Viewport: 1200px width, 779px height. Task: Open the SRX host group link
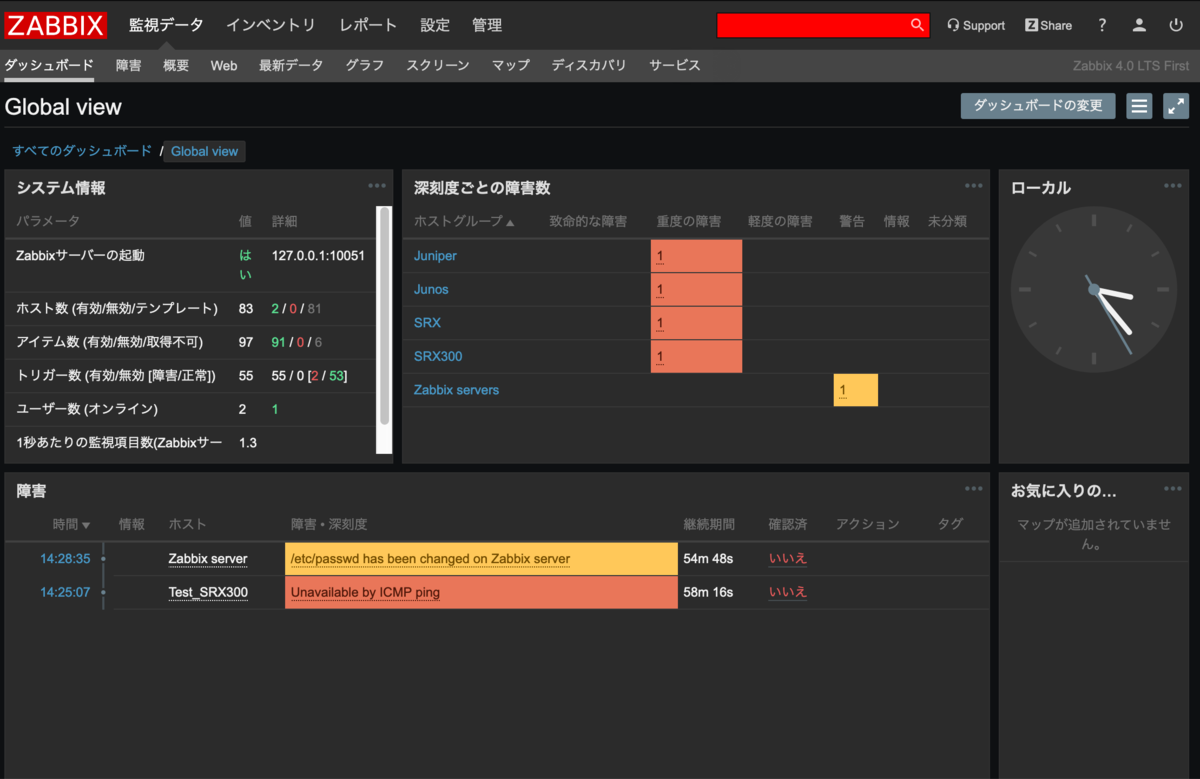pos(427,323)
